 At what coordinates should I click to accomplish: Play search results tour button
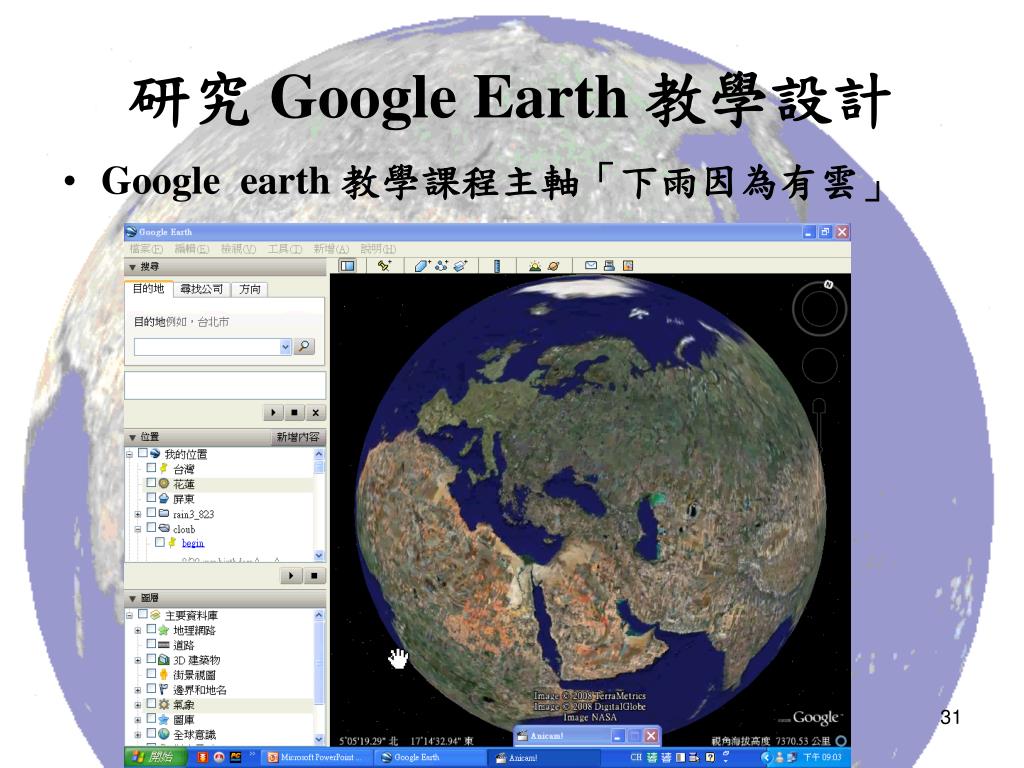[273, 413]
